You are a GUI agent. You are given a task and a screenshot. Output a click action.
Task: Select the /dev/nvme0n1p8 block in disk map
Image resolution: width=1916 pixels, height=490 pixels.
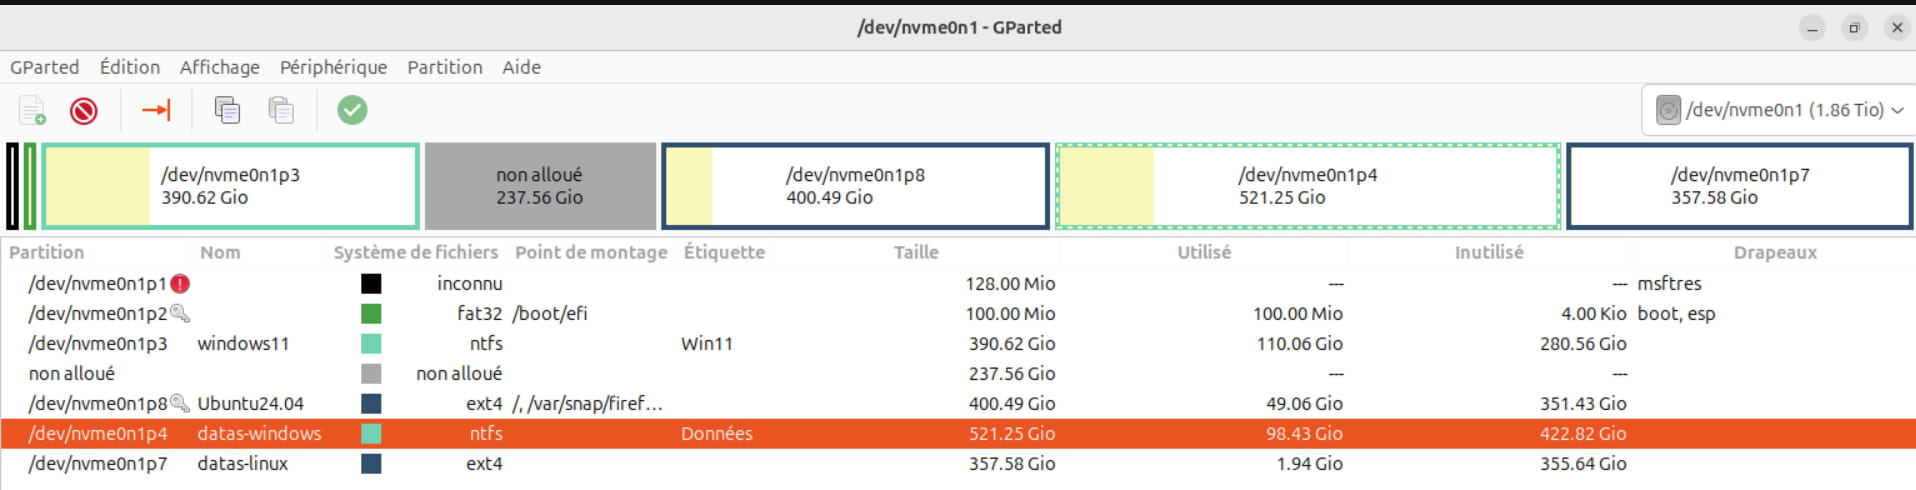[x=855, y=186]
